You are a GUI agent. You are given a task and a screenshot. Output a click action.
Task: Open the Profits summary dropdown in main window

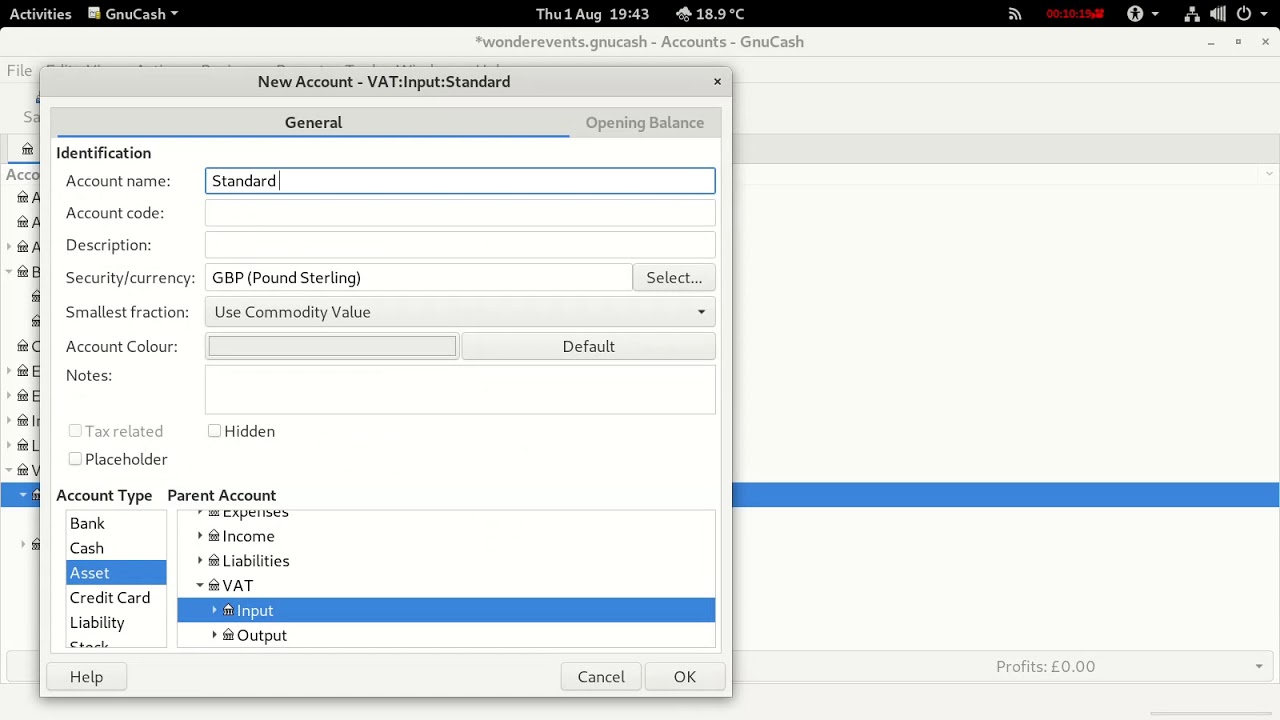pyautogui.click(x=1259, y=667)
